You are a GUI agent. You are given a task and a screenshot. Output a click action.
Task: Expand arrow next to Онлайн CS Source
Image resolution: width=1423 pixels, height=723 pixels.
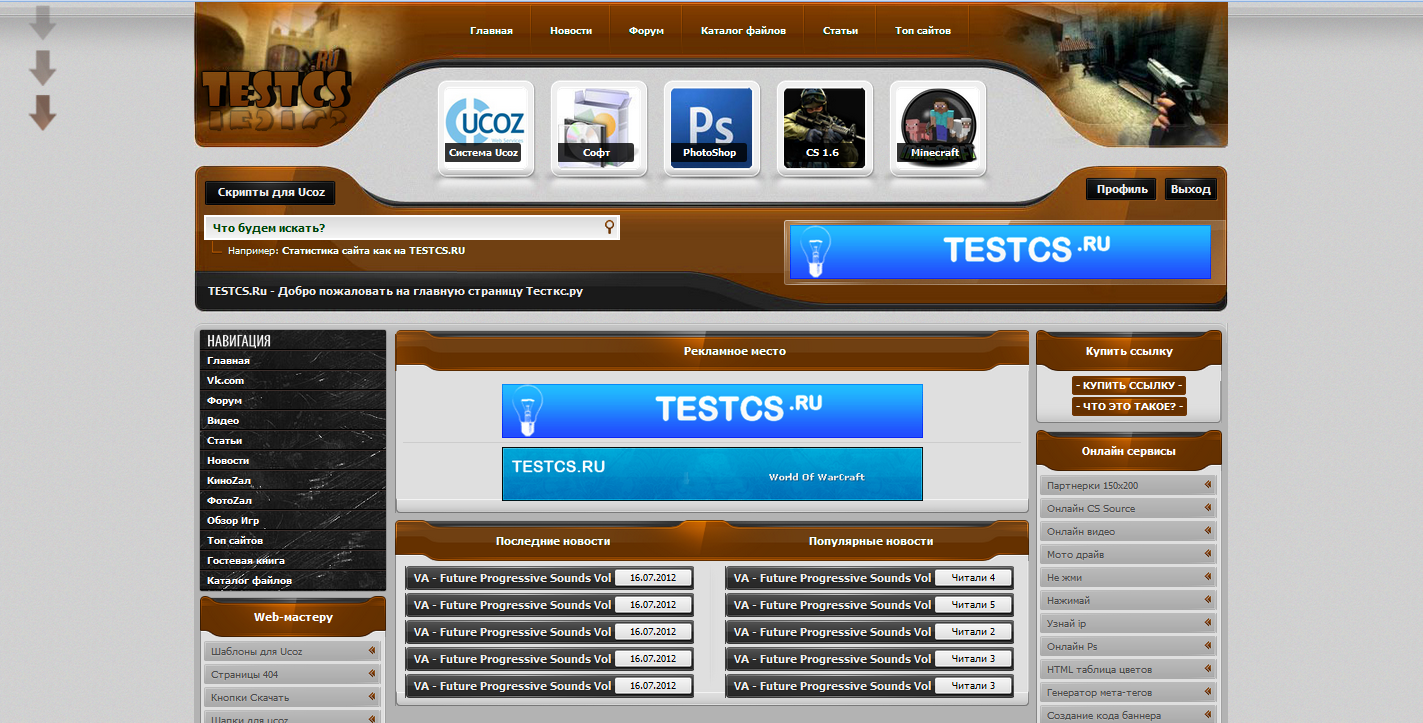click(1208, 508)
